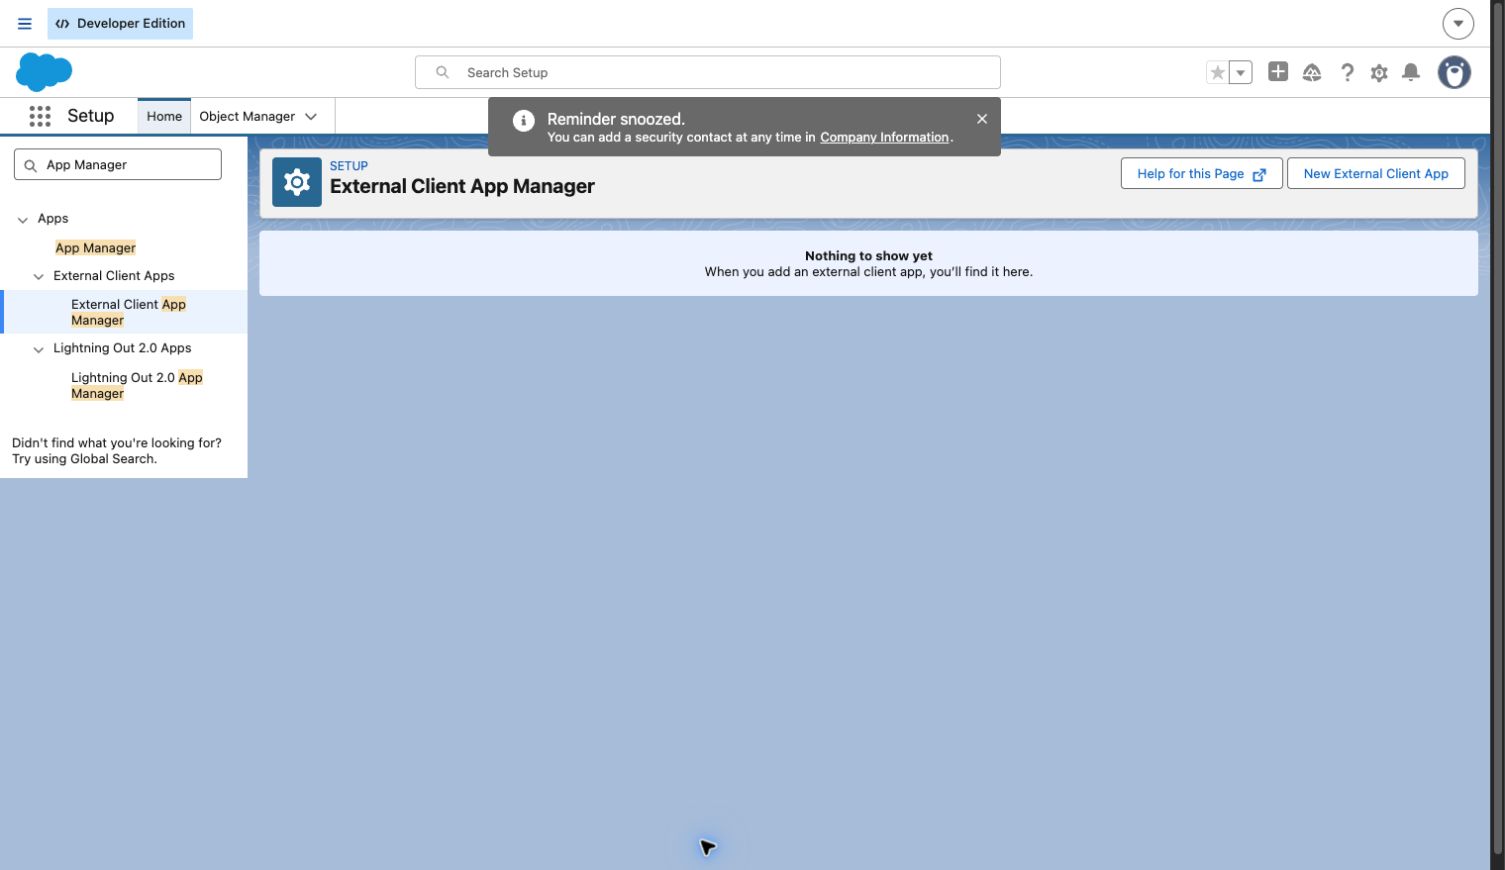Screen dimensions: 1505x870
Task: Open the favorites list dropdown arrow
Action: coord(1240,72)
